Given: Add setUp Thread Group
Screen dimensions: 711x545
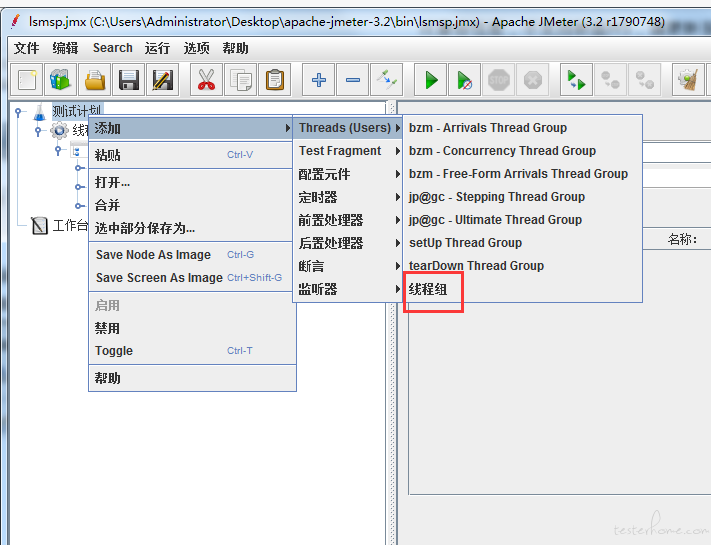Looking at the screenshot, I should pyautogui.click(x=522, y=243).
